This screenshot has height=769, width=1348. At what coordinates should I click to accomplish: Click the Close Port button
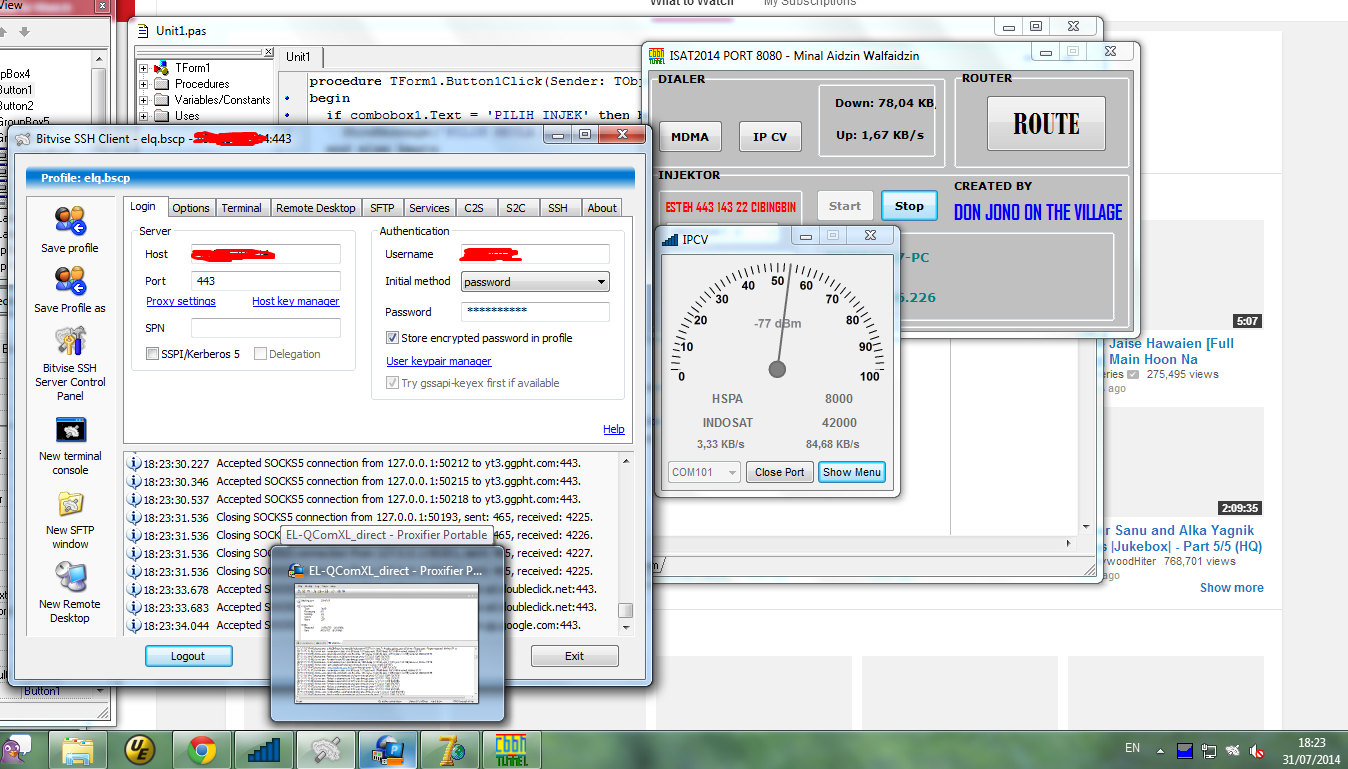(780, 472)
